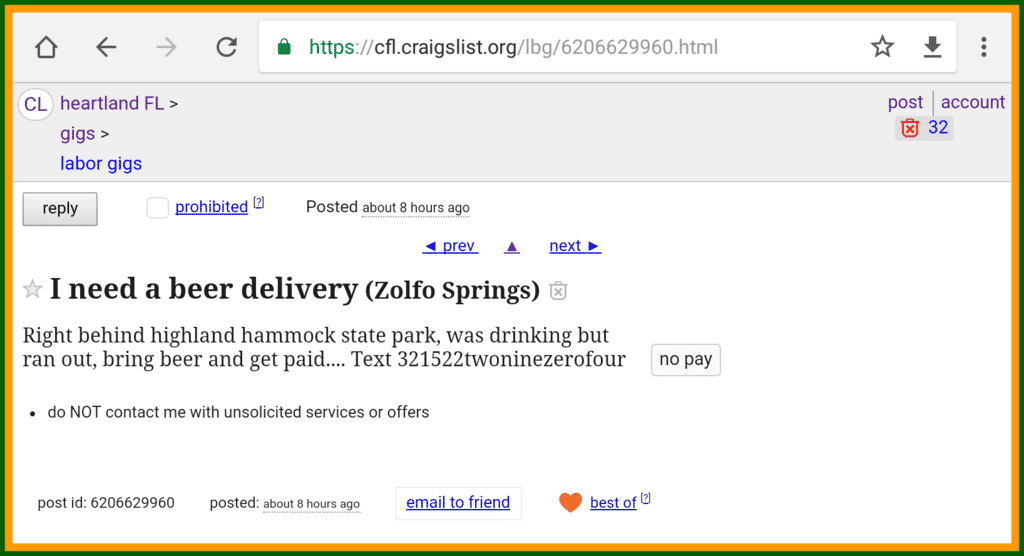1024x556 pixels.
Task: Open the heartland FL breadcrumb
Action: click(x=112, y=103)
